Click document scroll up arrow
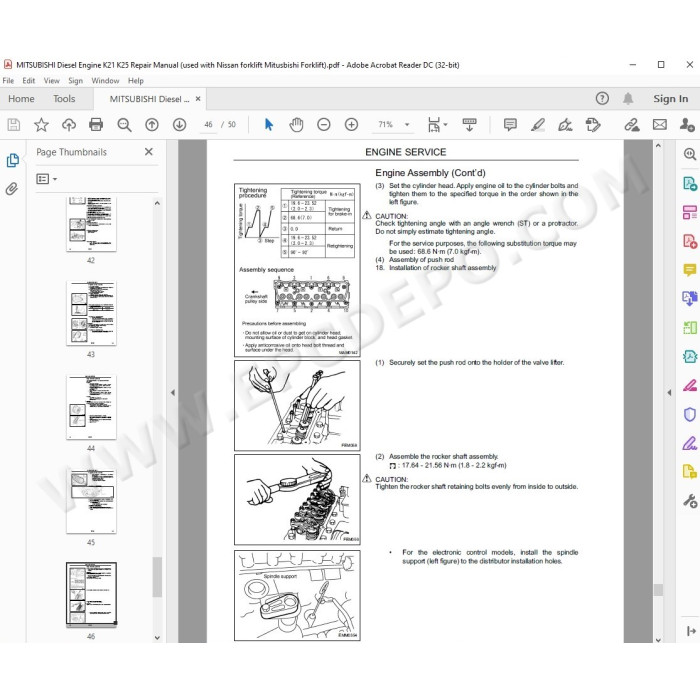 pos(658,146)
